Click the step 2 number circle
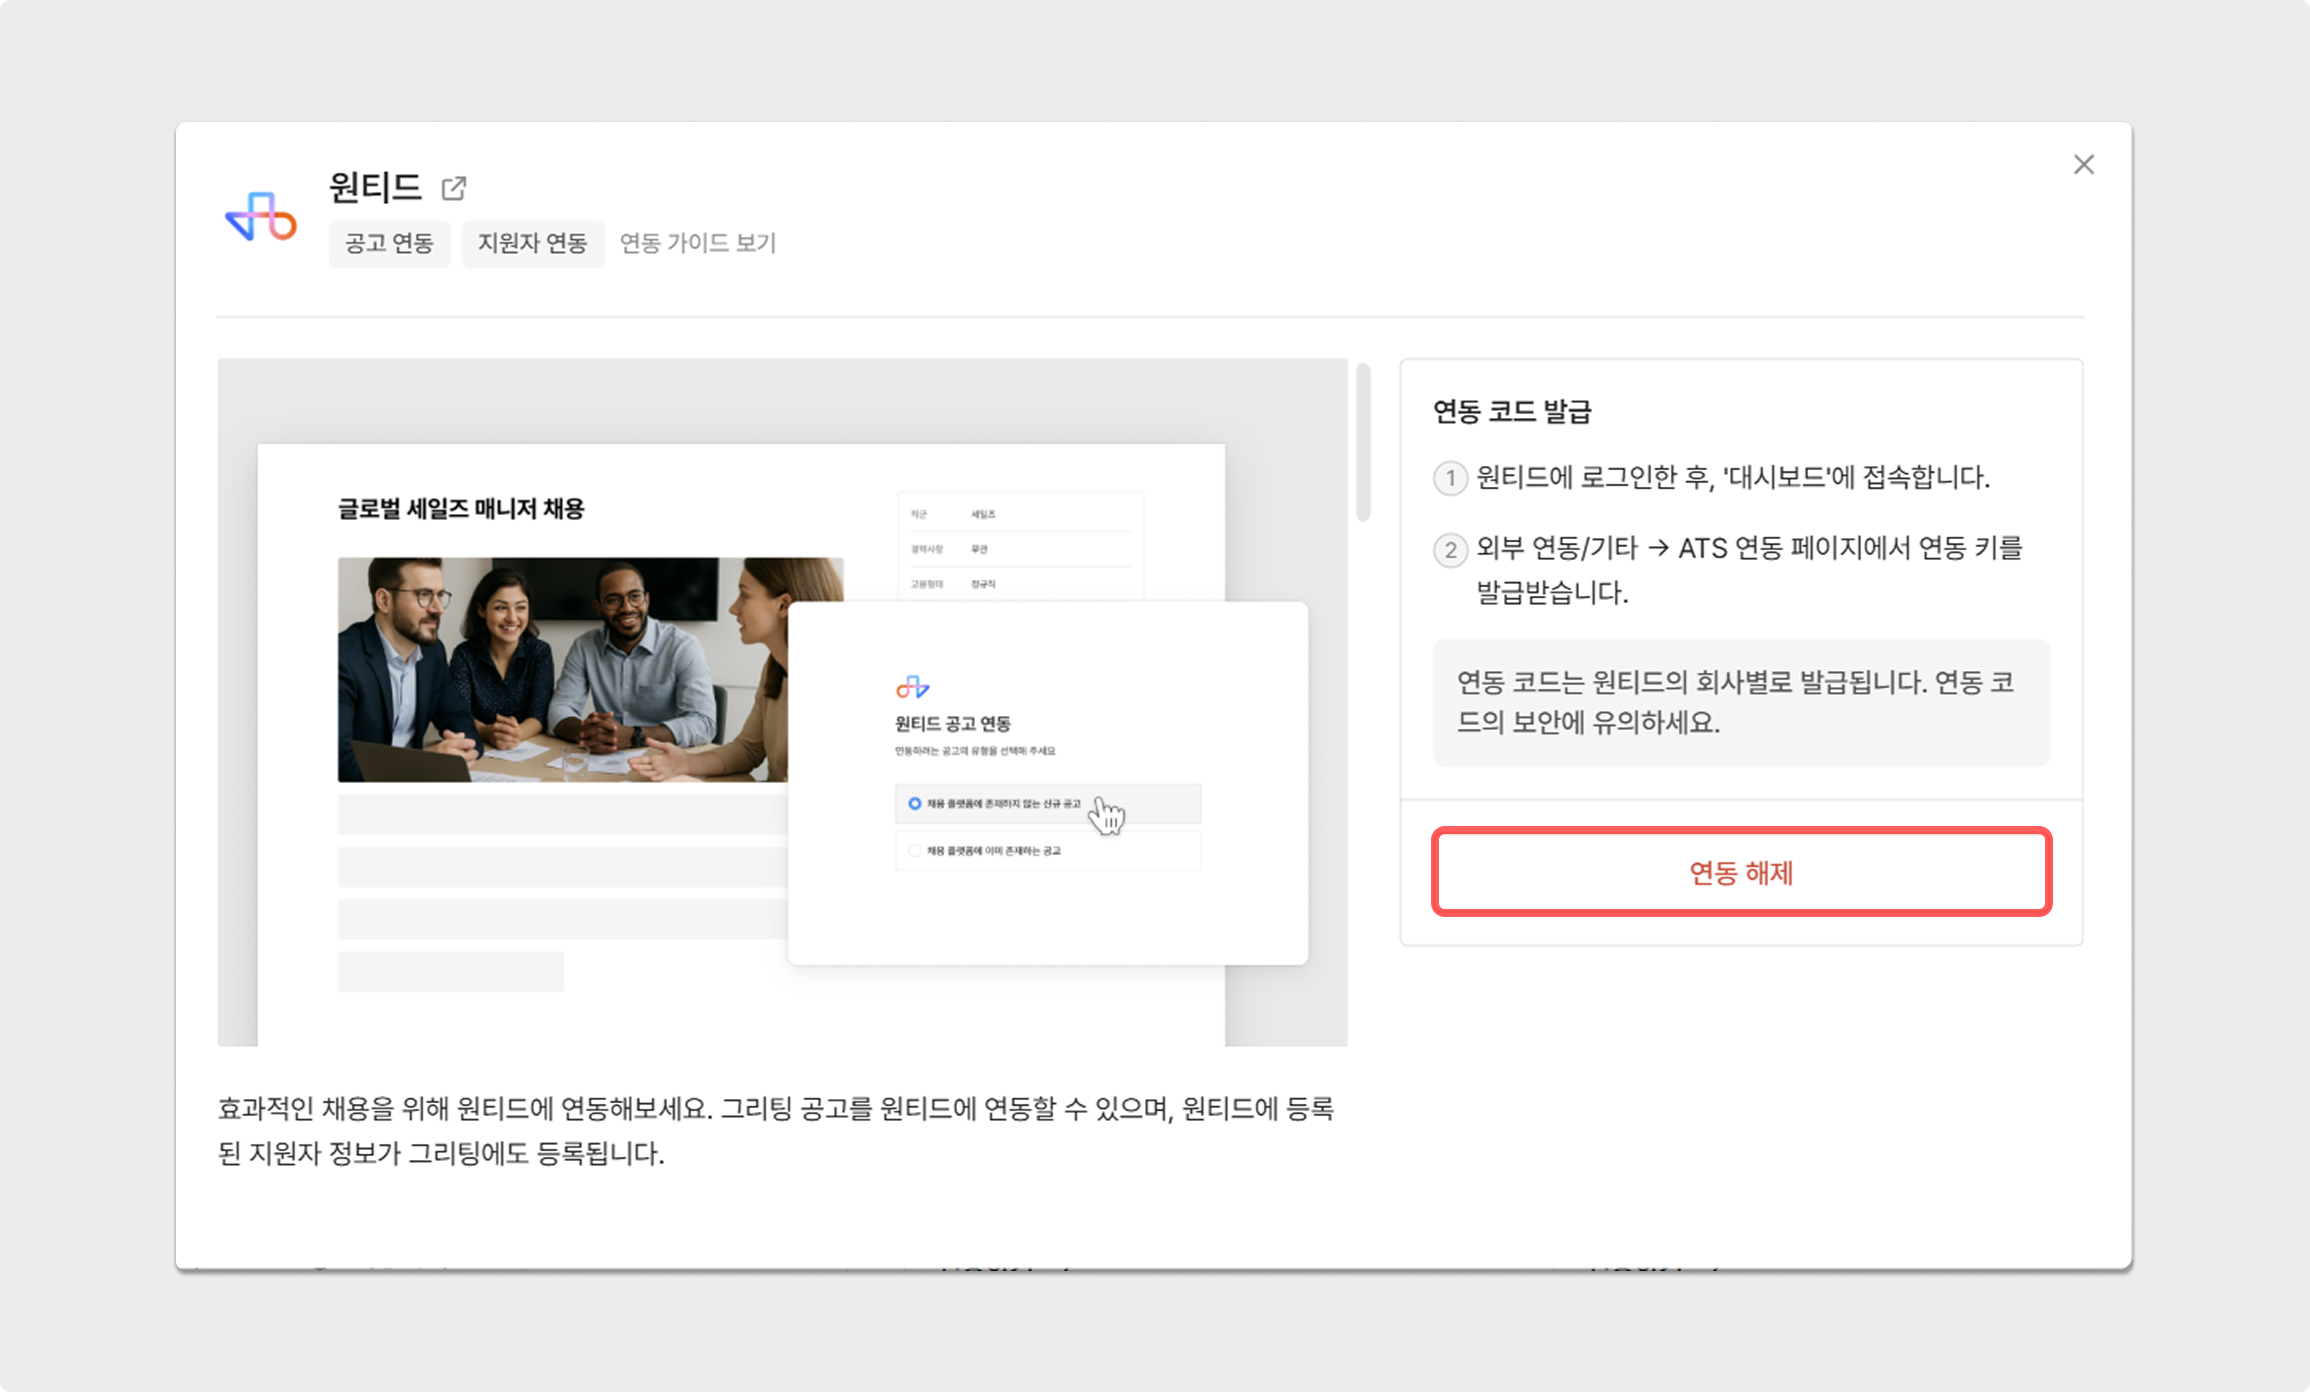The height and width of the screenshot is (1392, 2310). tap(1450, 550)
